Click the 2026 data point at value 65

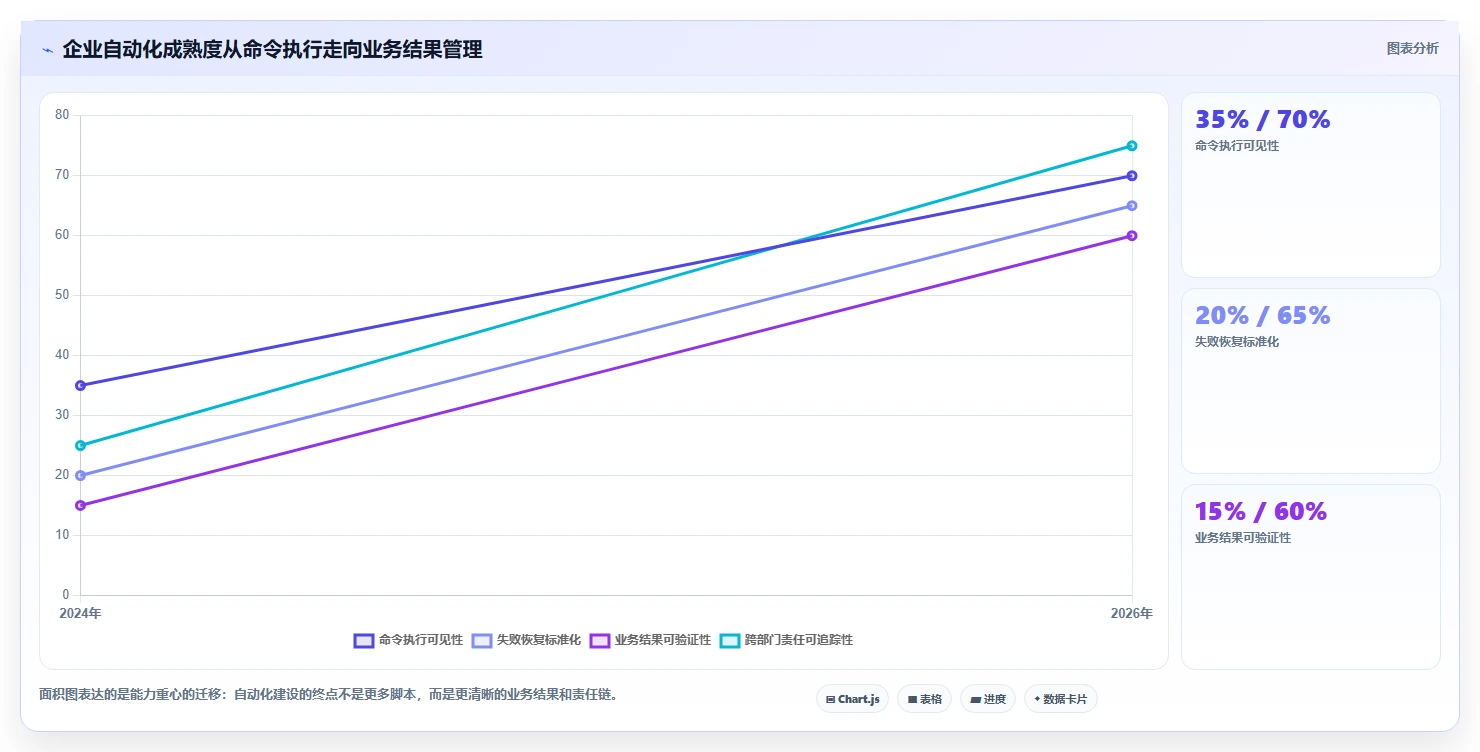(1132, 206)
